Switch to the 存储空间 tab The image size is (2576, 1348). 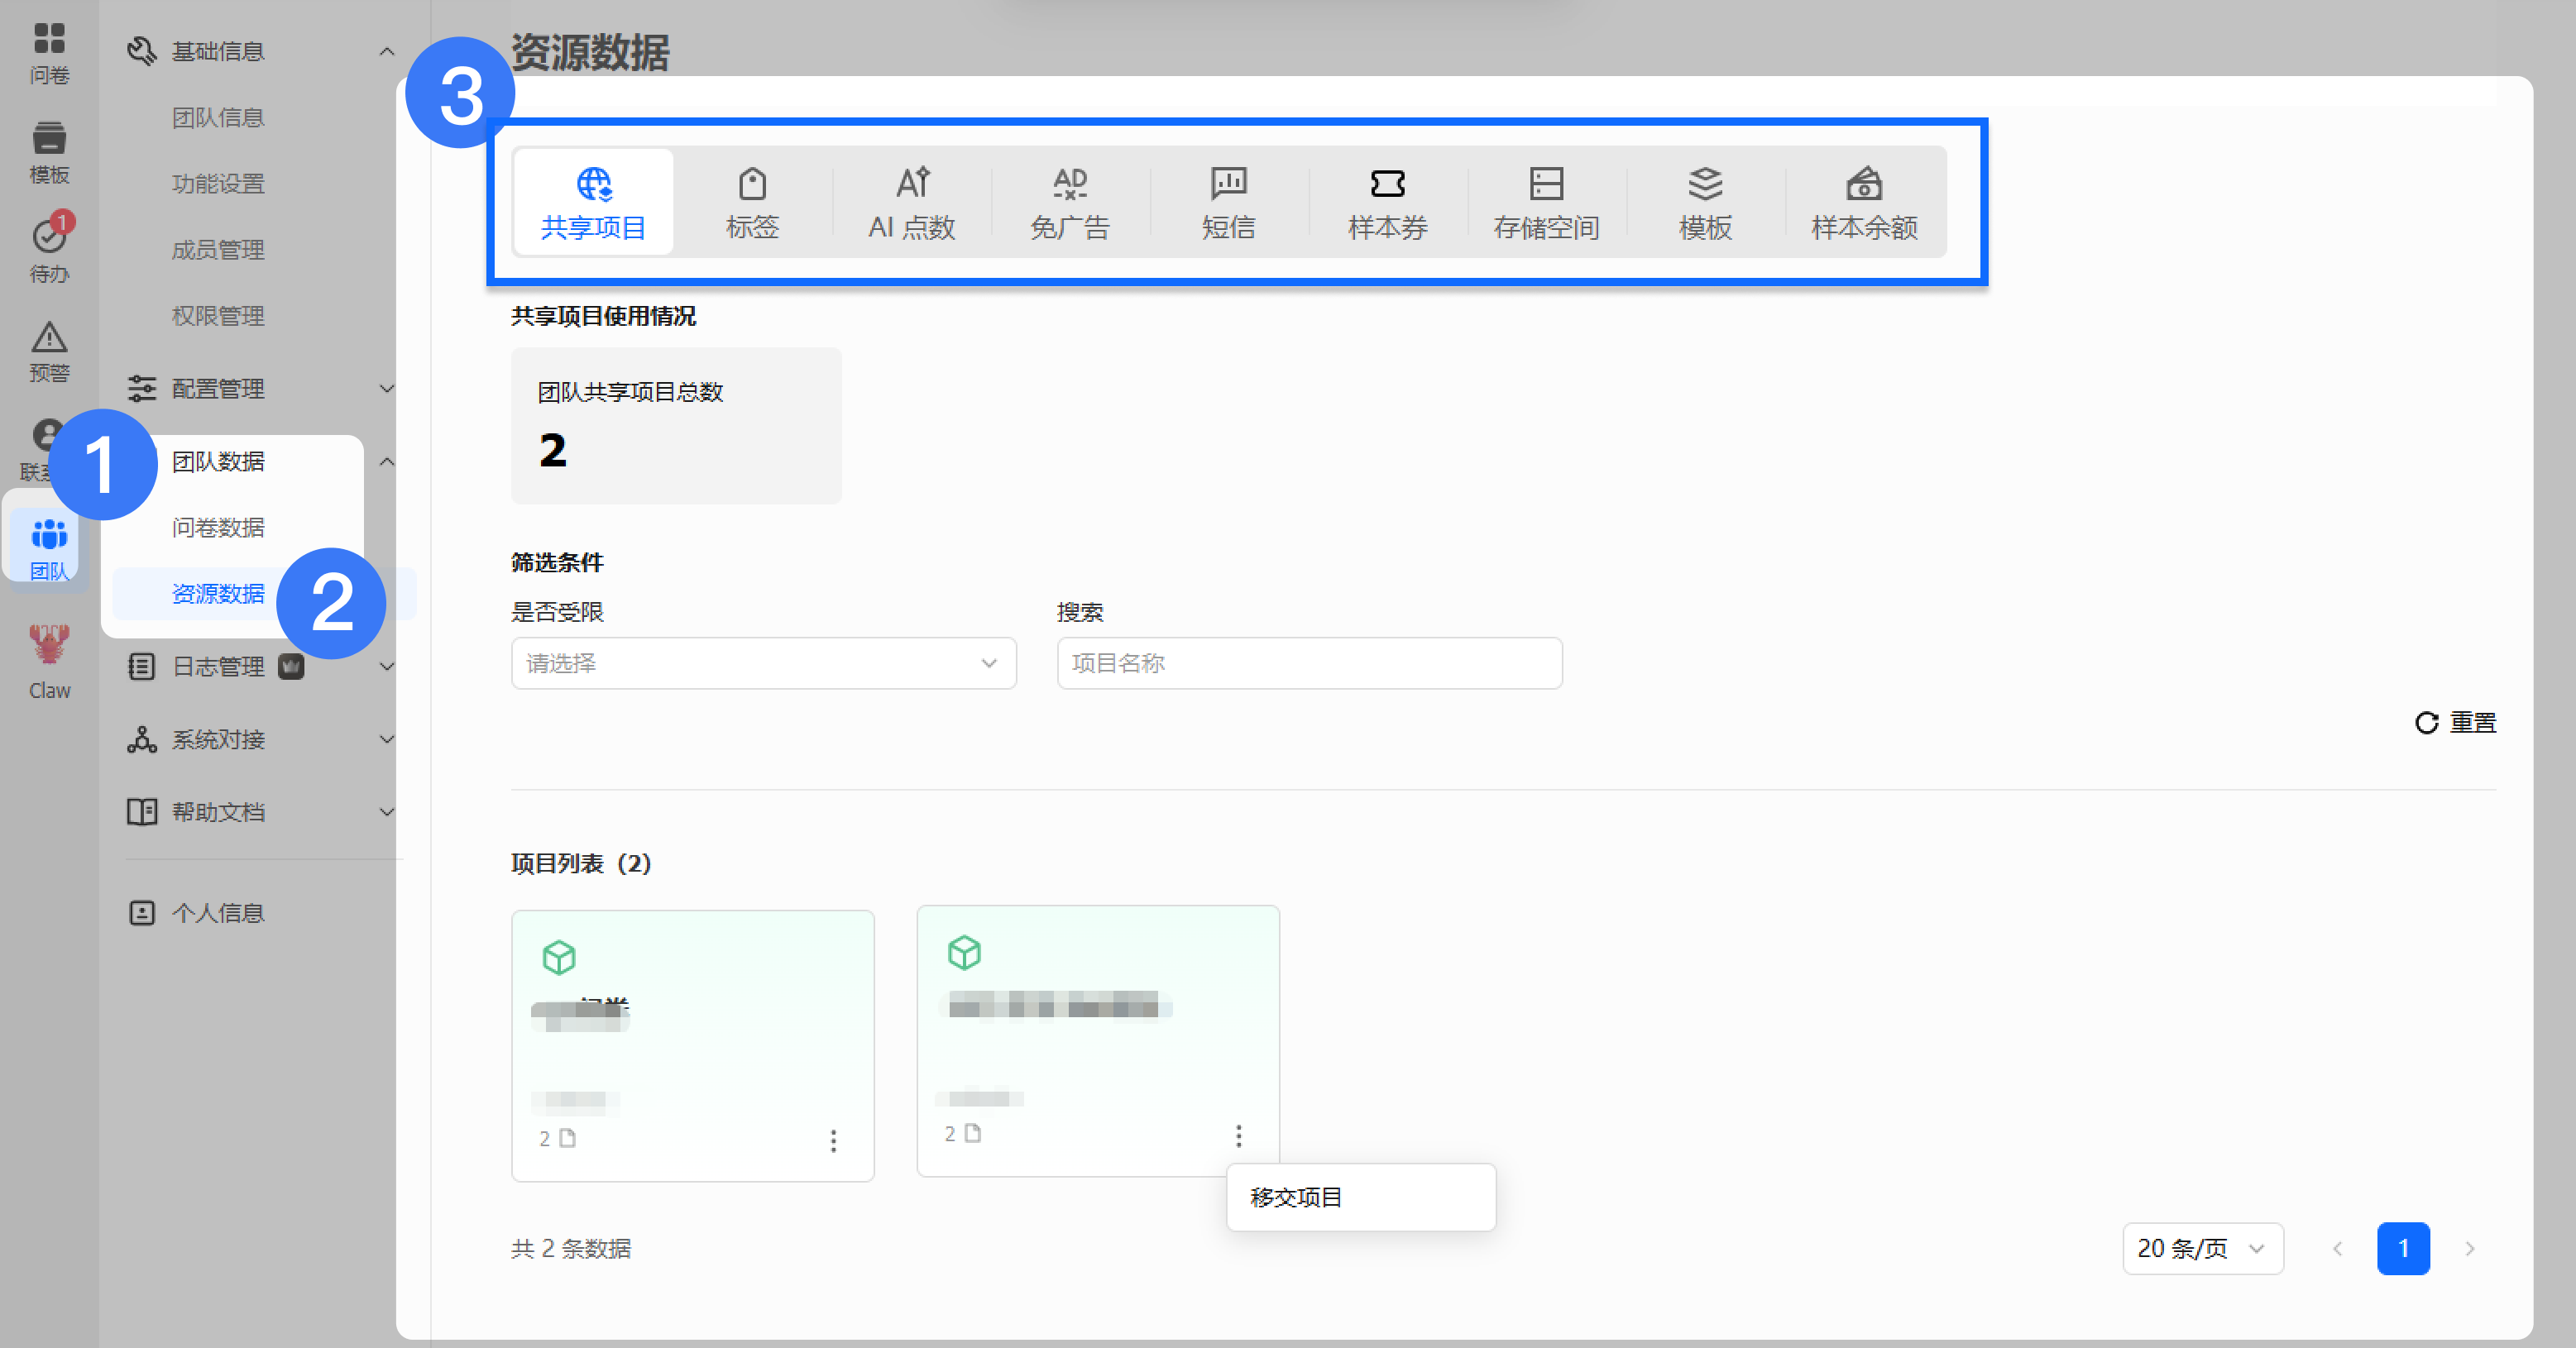pyautogui.click(x=1547, y=202)
